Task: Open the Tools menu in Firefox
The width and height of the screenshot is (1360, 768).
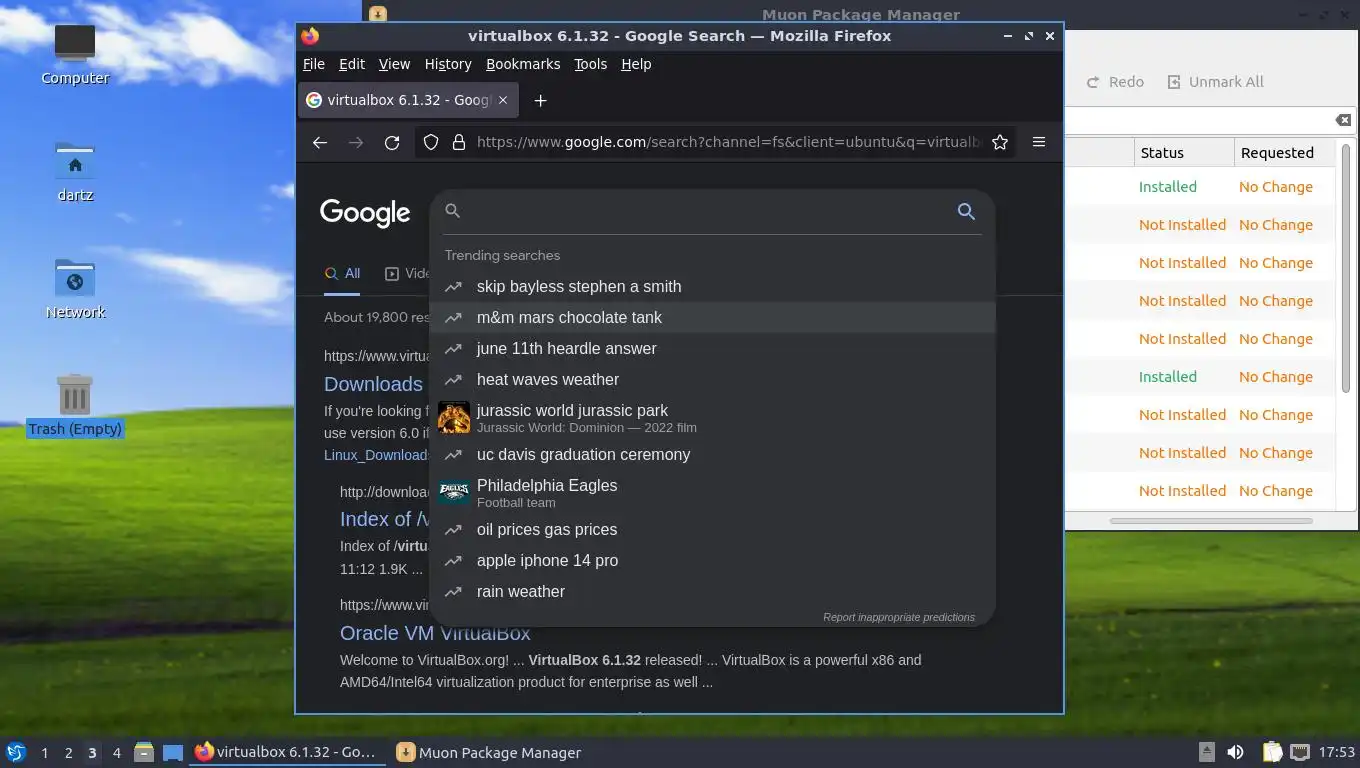Action: tap(590, 64)
